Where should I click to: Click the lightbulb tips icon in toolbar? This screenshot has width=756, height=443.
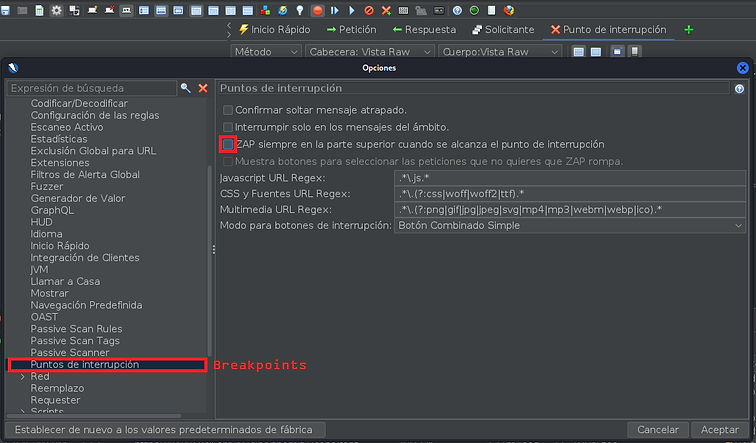[x=300, y=10]
